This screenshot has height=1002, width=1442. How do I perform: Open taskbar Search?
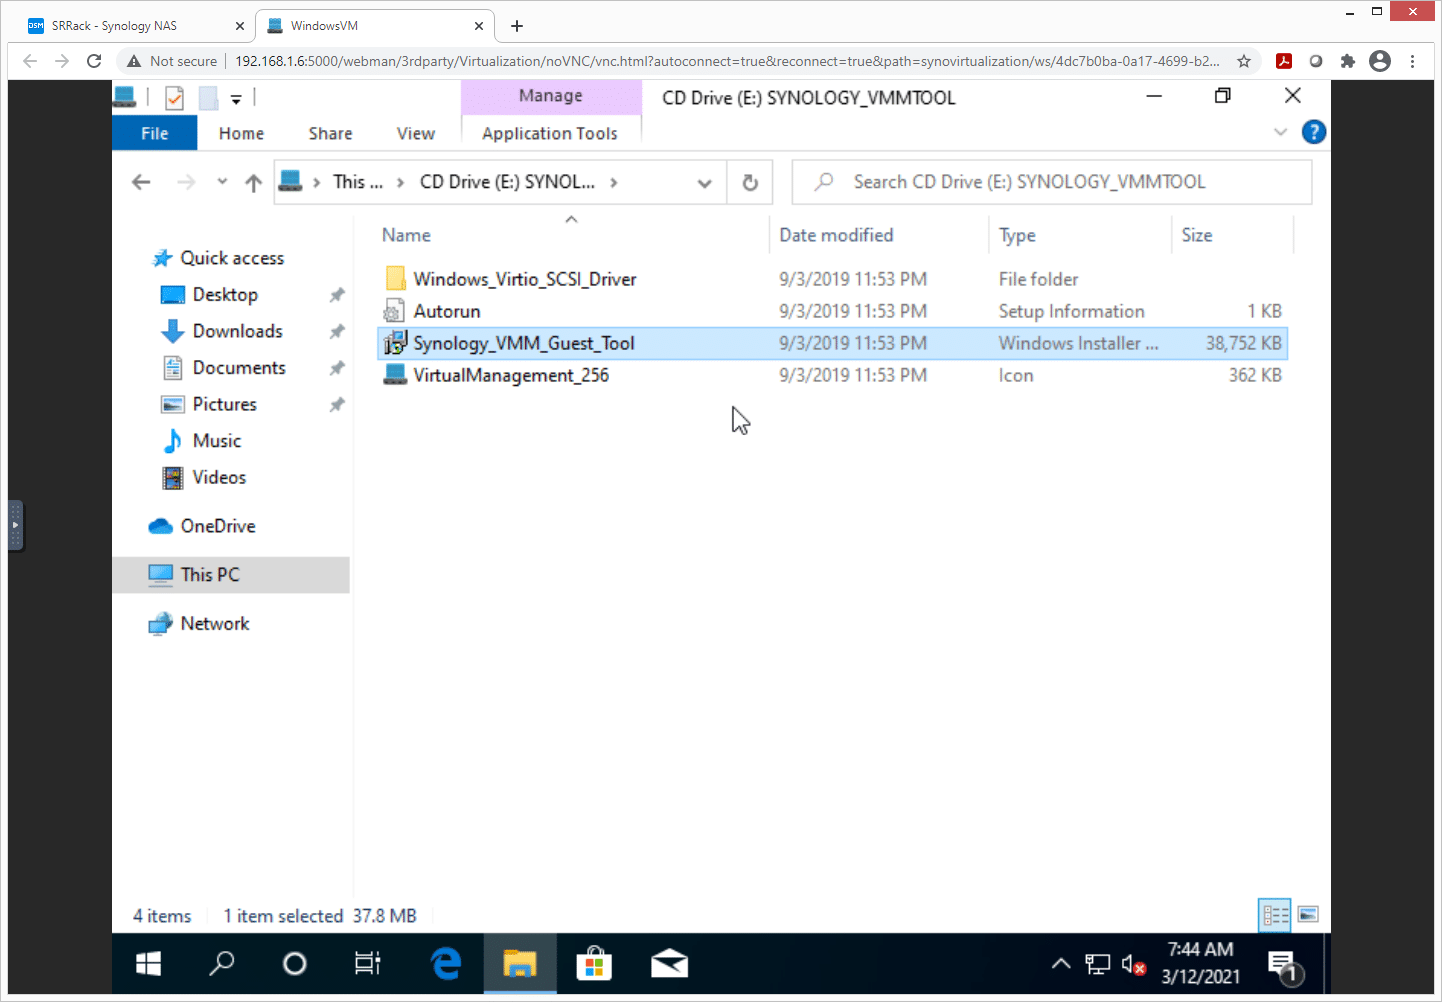click(221, 964)
